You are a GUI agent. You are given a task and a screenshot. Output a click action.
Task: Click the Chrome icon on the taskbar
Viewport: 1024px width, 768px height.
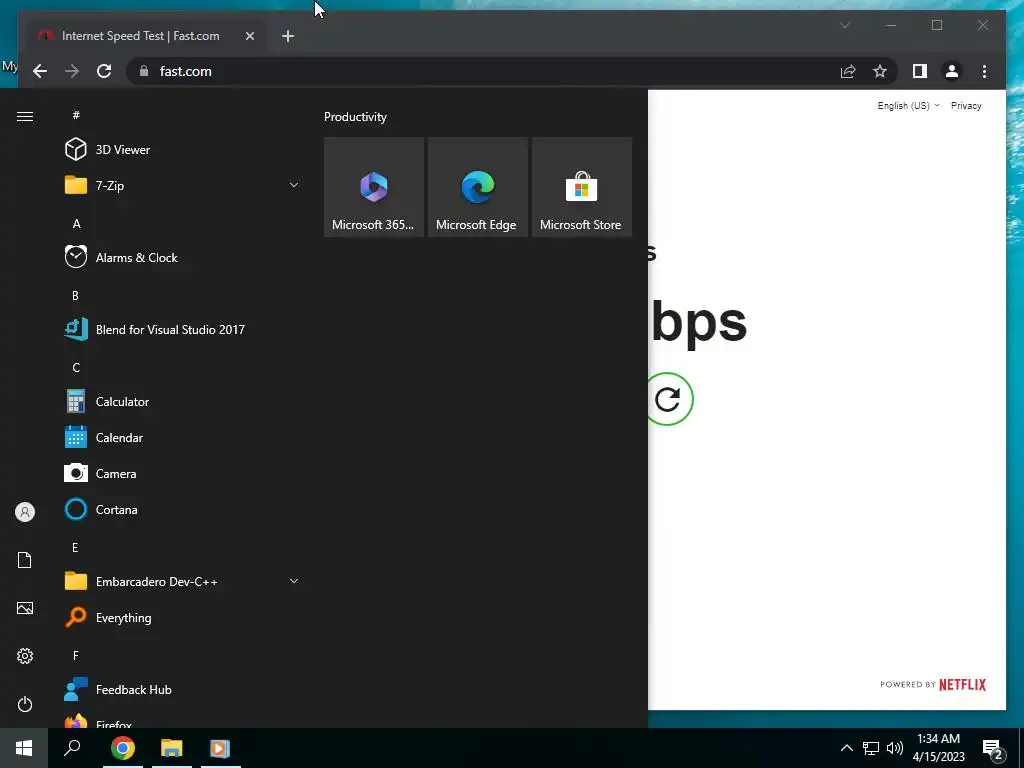[x=123, y=748]
